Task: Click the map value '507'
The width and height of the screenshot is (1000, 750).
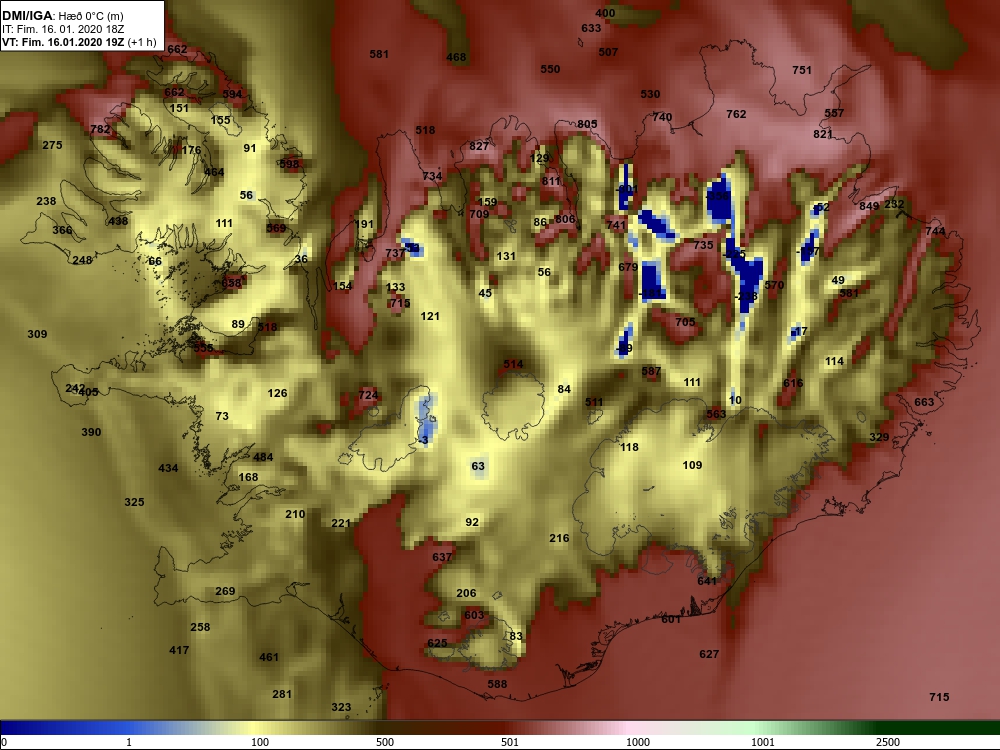Action: pos(608,52)
